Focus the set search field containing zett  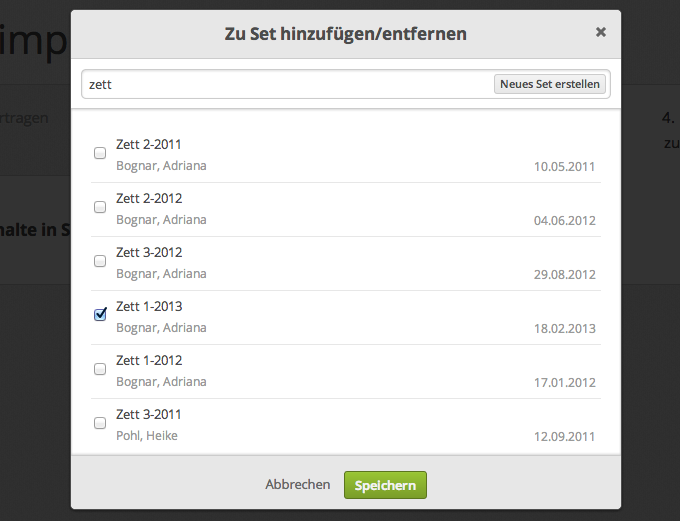285,84
